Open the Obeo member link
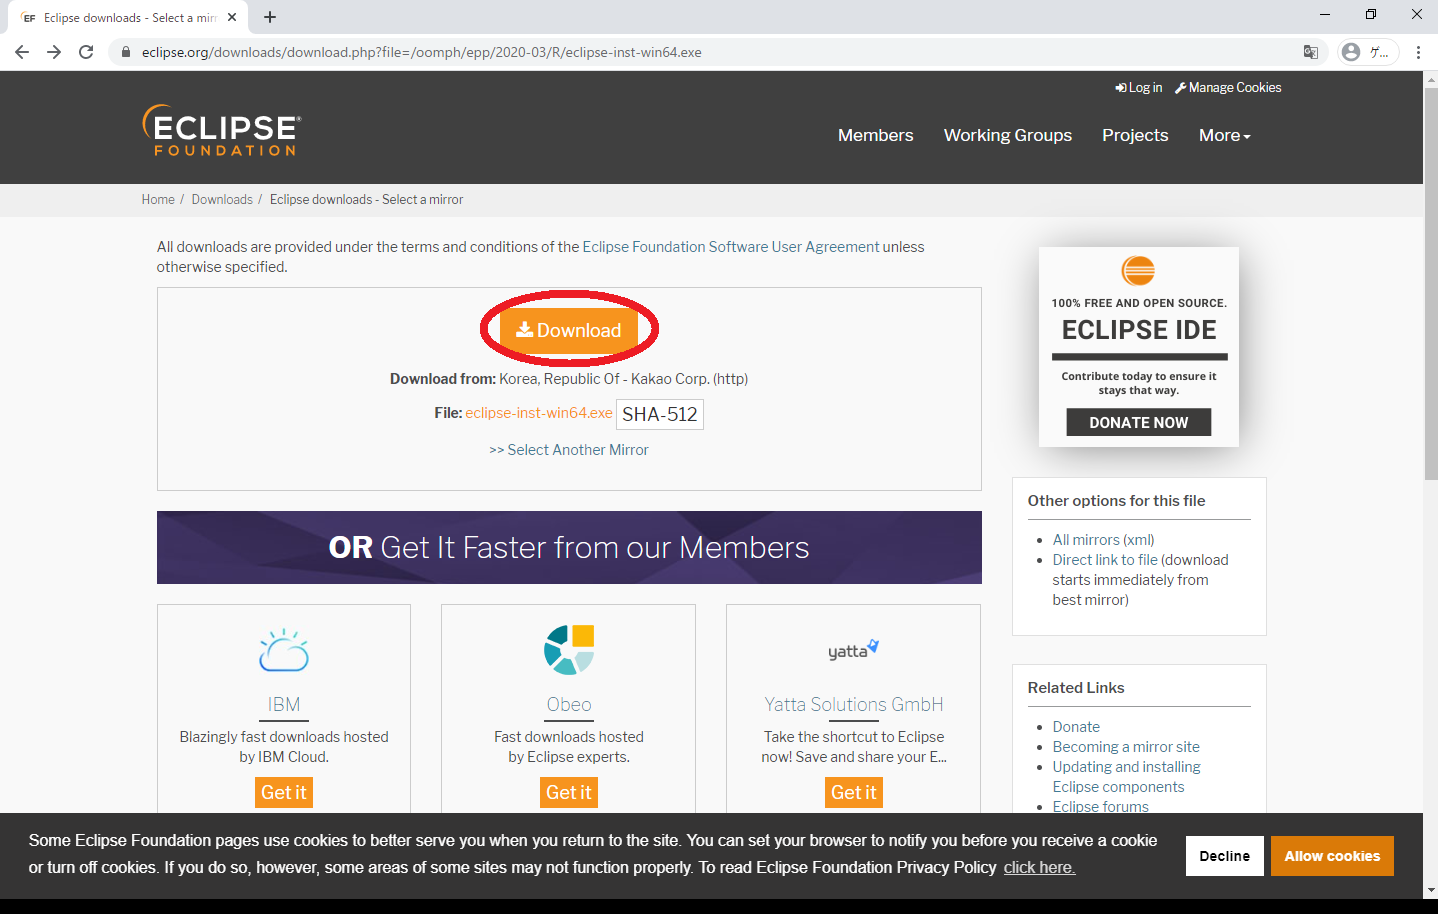Image resolution: width=1438 pixels, height=914 pixels. [569, 705]
